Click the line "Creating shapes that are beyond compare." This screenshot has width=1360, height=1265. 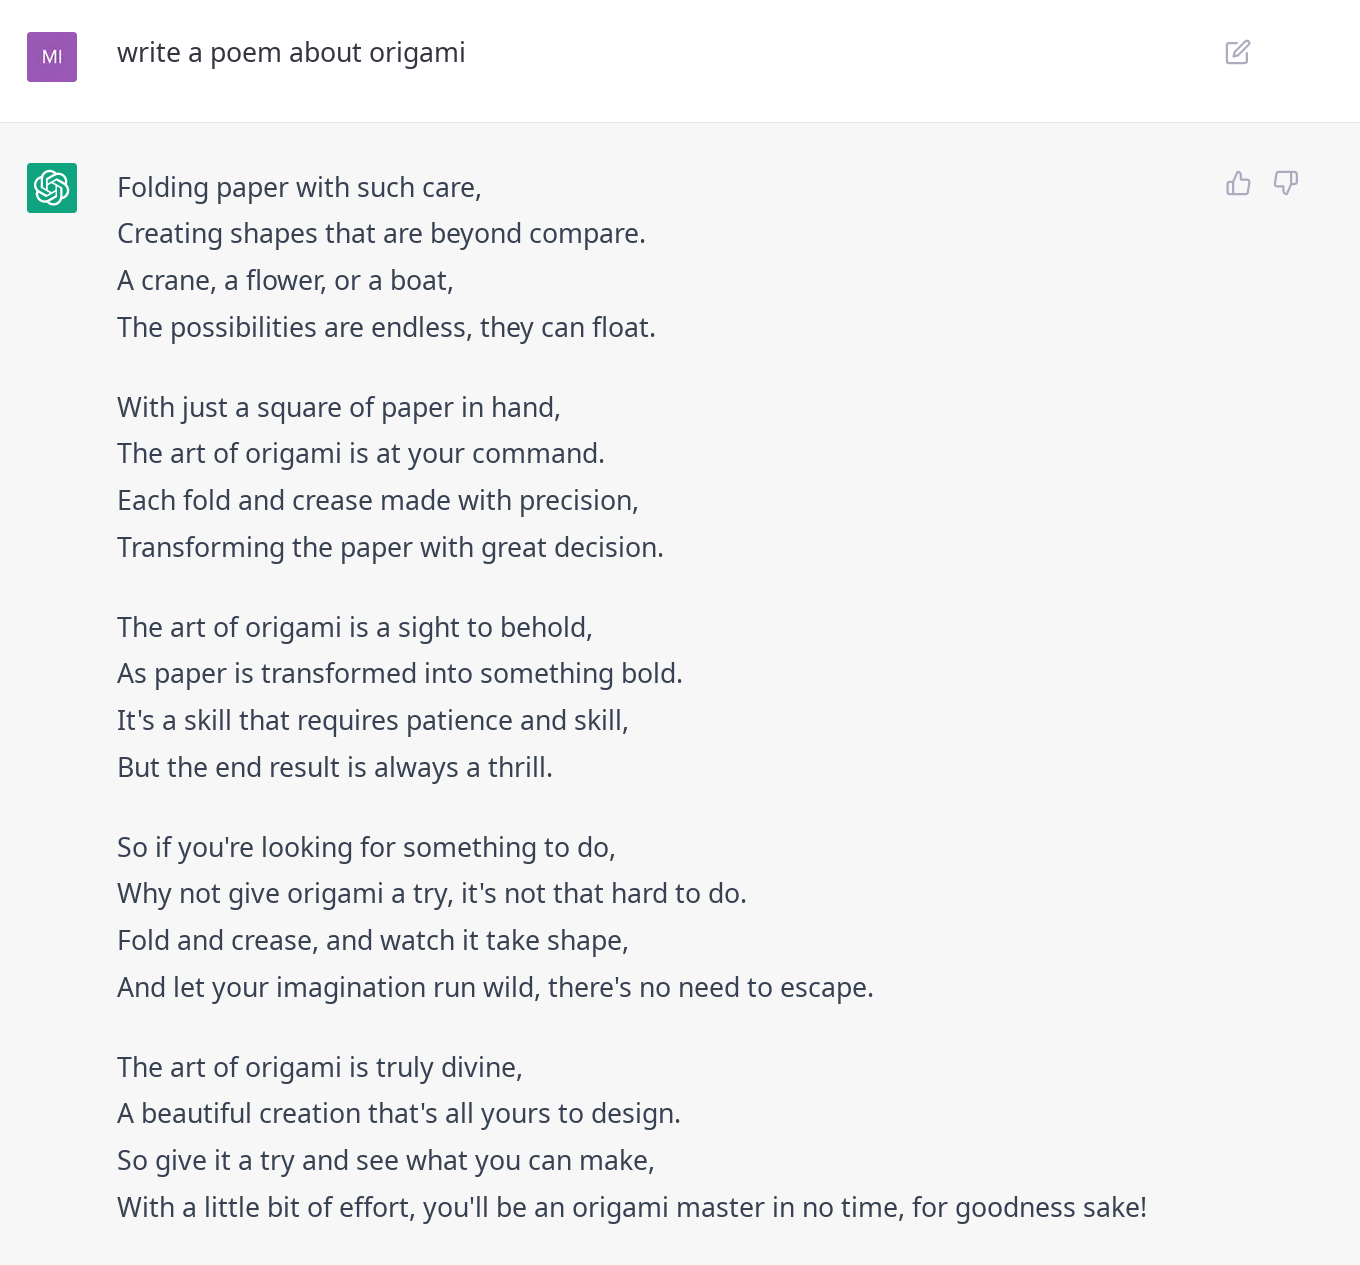coord(381,234)
